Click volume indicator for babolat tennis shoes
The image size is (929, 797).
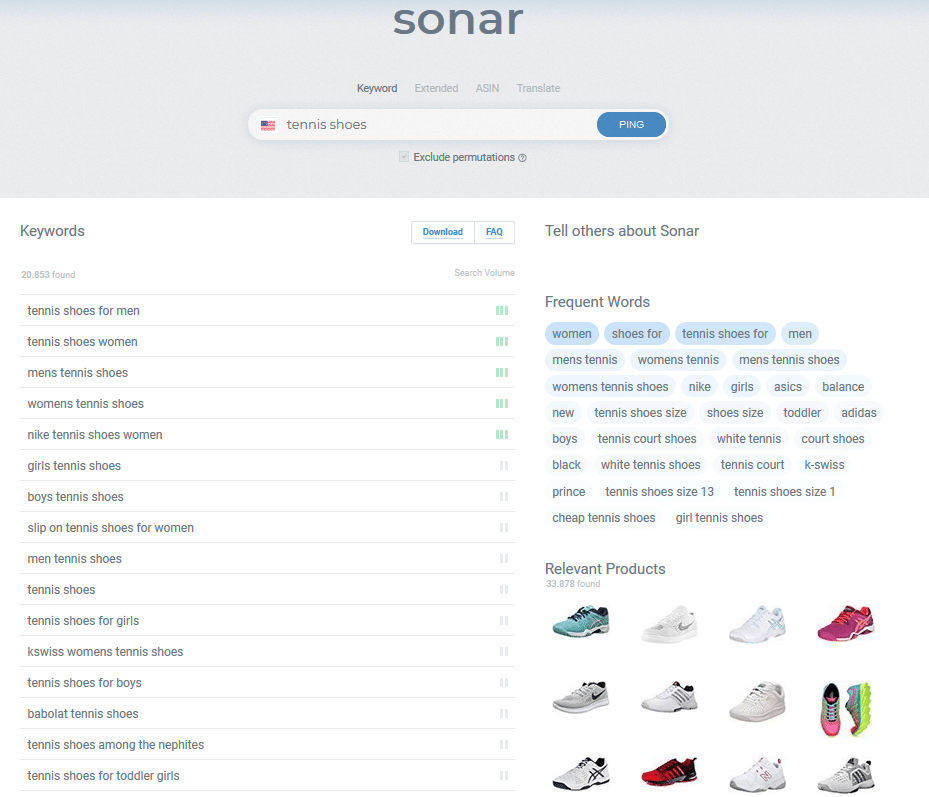click(504, 714)
